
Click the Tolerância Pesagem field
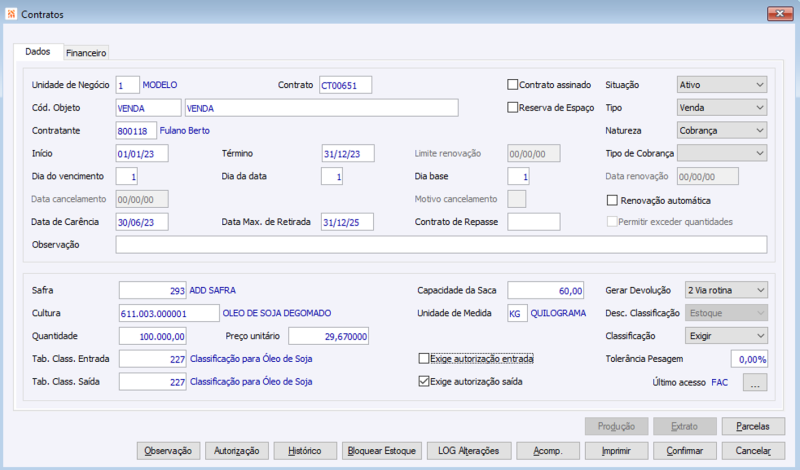pyautogui.click(x=749, y=359)
